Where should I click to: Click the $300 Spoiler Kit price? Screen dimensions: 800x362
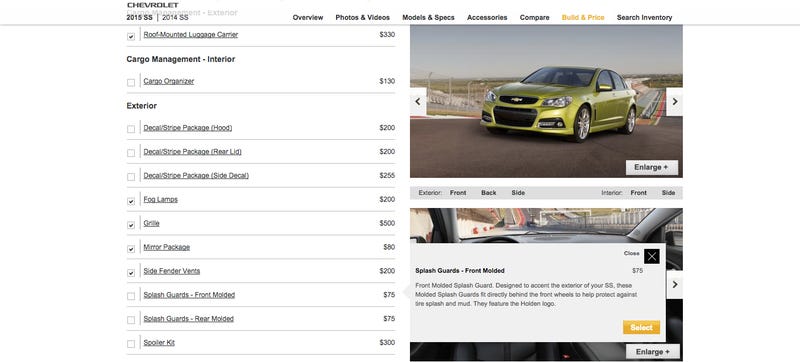[x=387, y=343]
